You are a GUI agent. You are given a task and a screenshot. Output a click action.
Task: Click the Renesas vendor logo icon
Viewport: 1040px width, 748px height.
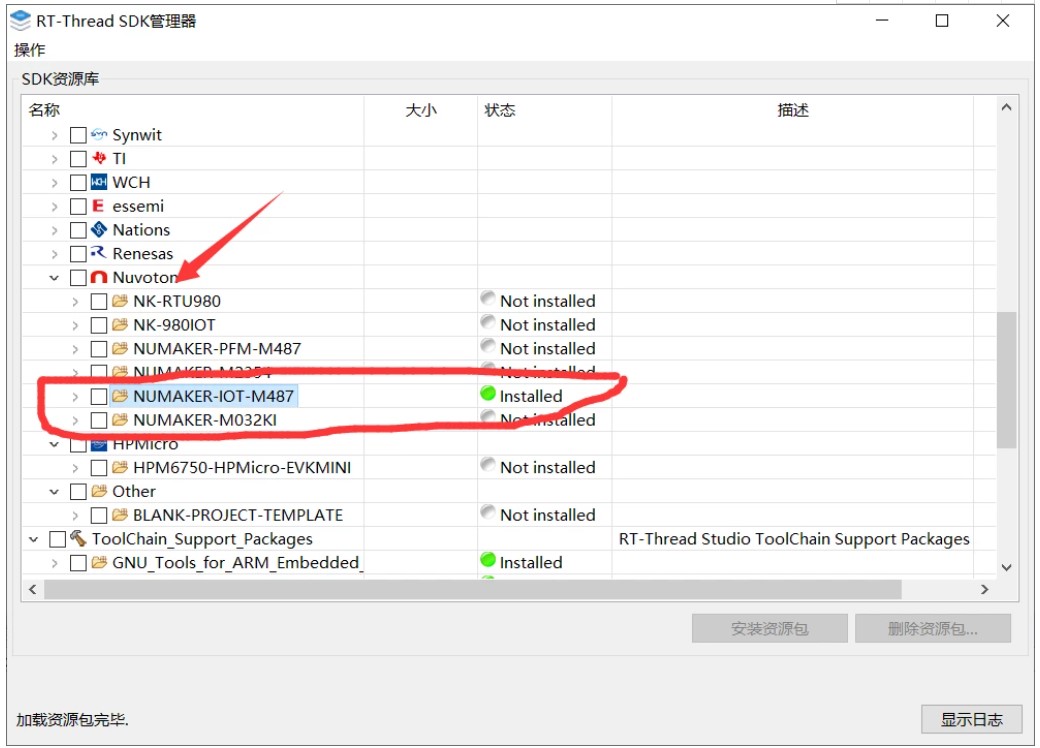[99, 253]
